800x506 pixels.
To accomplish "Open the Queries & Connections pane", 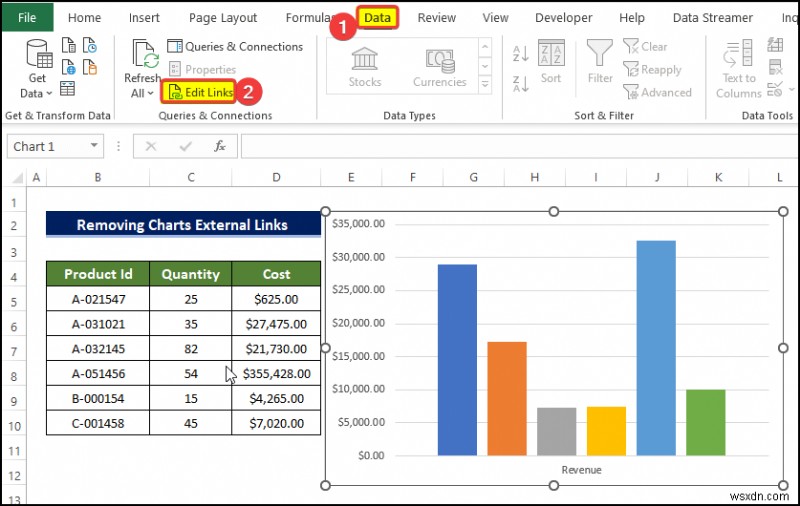I will (x=235, y=46).
